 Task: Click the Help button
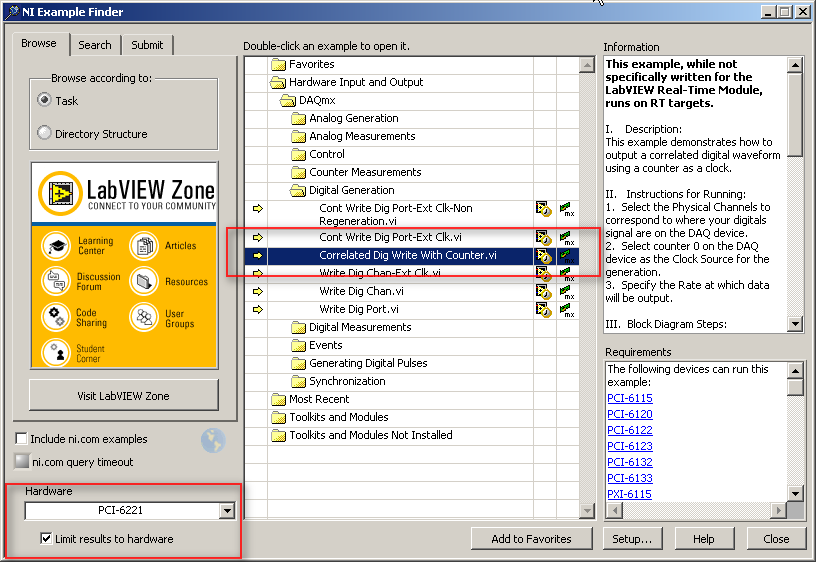(704, 539)
